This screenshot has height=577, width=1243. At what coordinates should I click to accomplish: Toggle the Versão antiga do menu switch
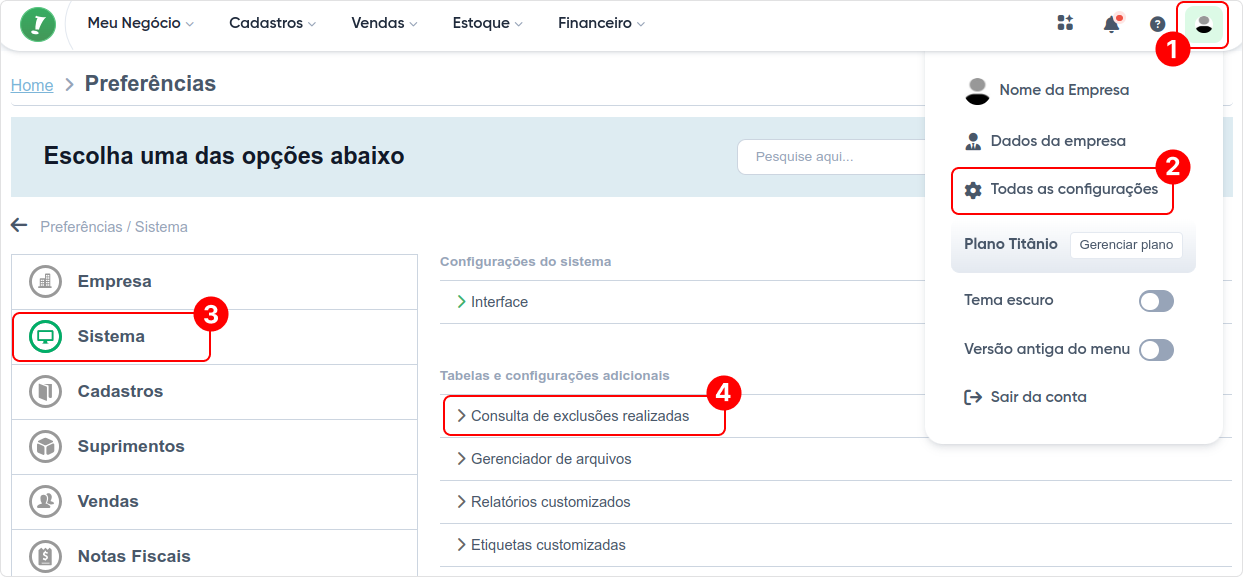pyautogui.click(x=1156, y=350)
